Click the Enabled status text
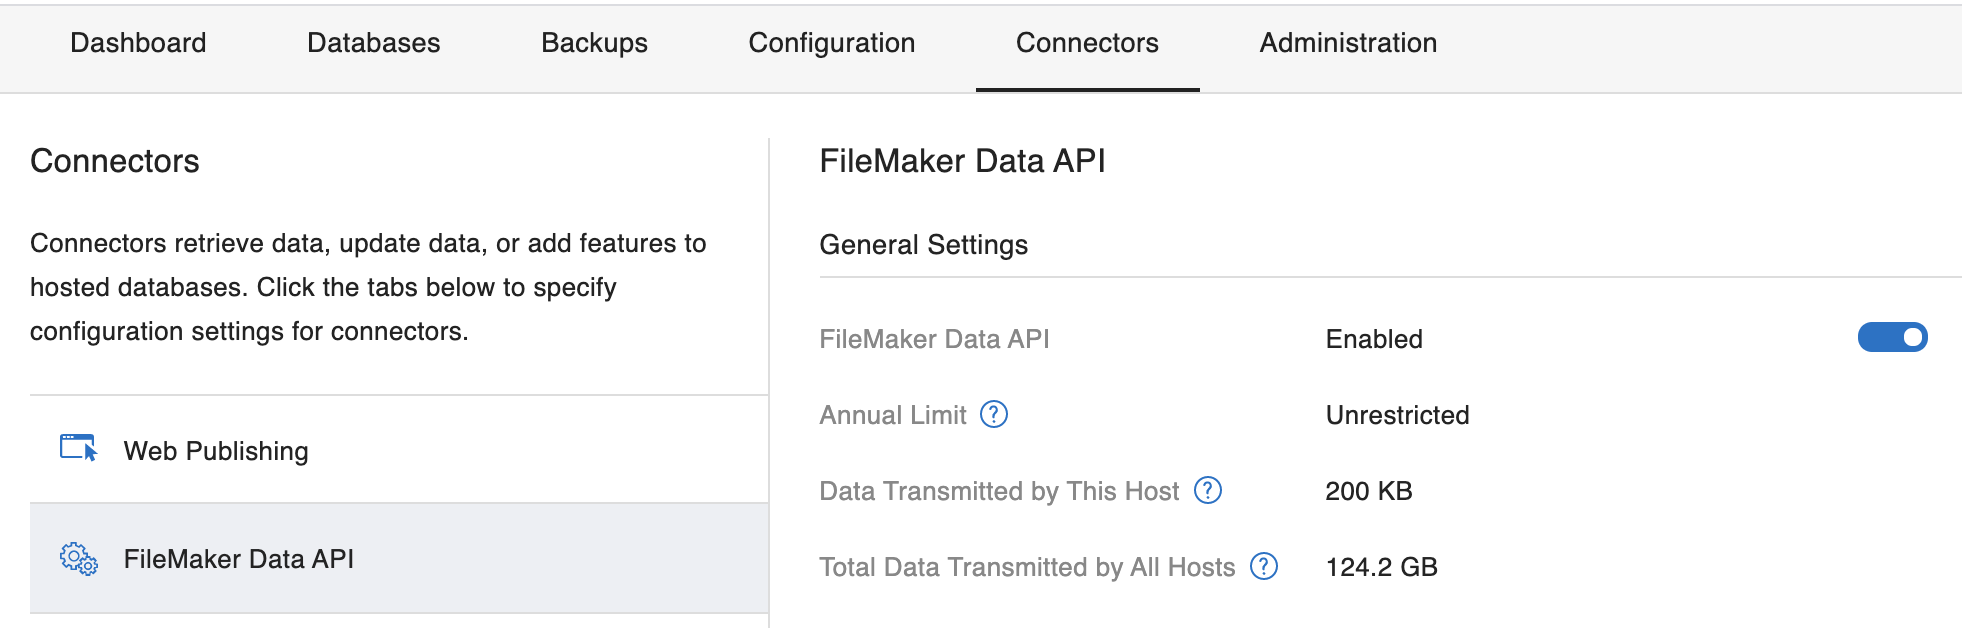1962x628 pixels. point(1374,339)
